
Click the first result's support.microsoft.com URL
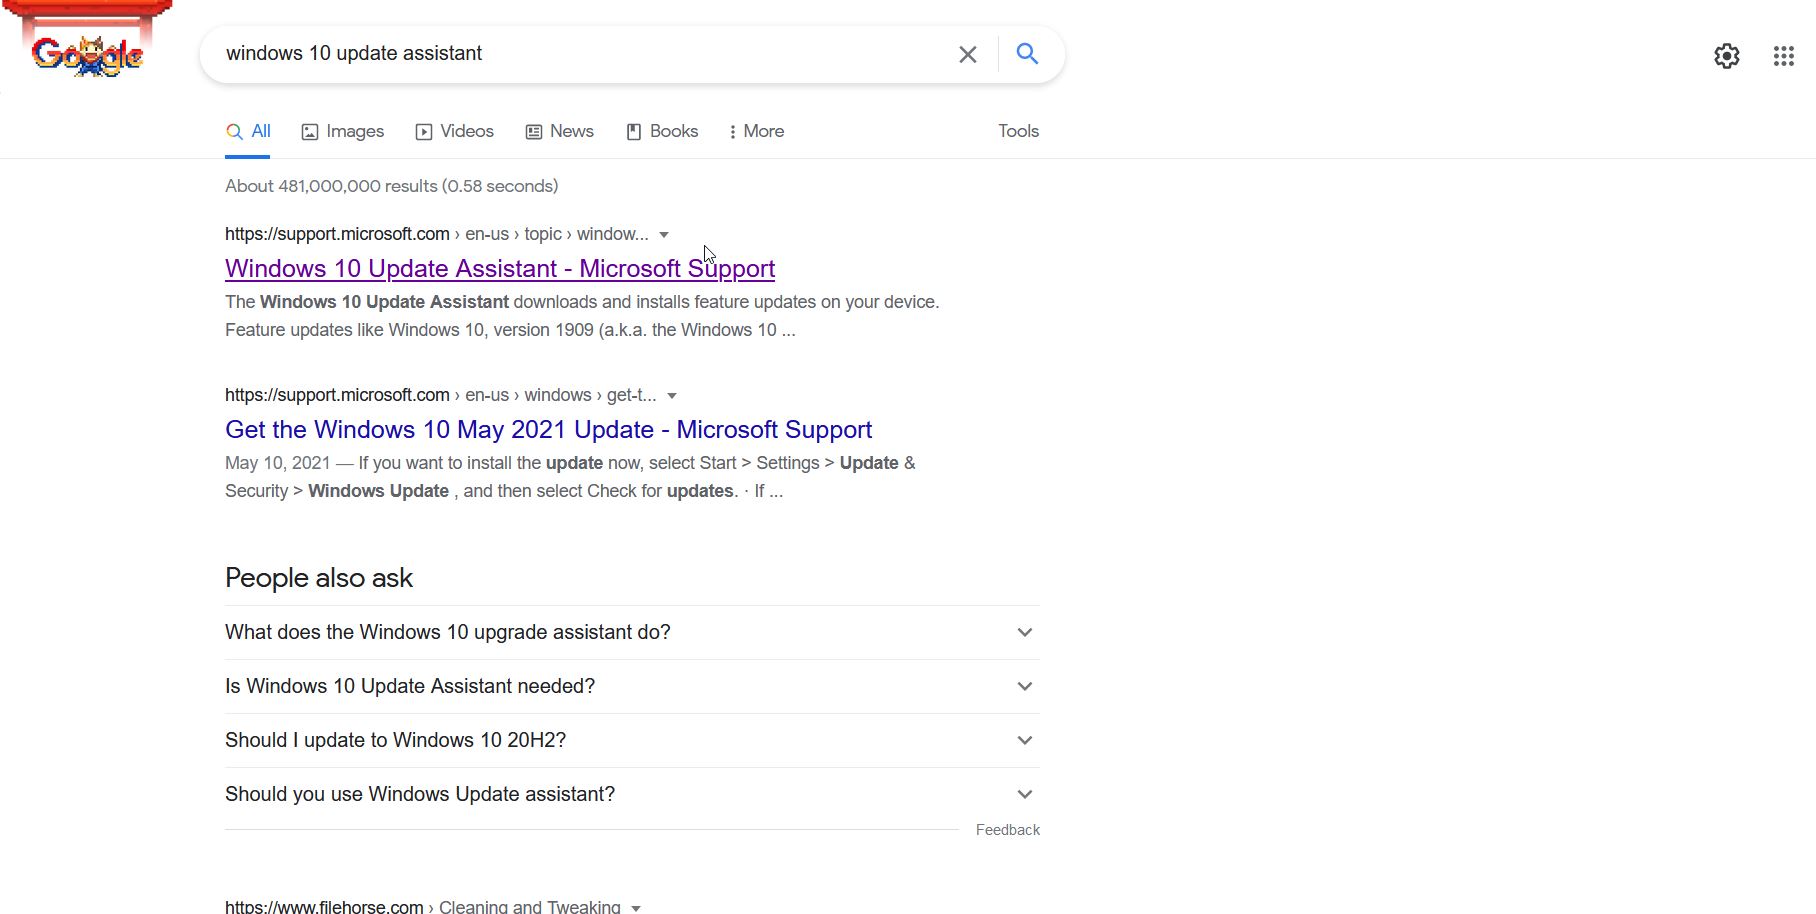click(x=337, y=234)
